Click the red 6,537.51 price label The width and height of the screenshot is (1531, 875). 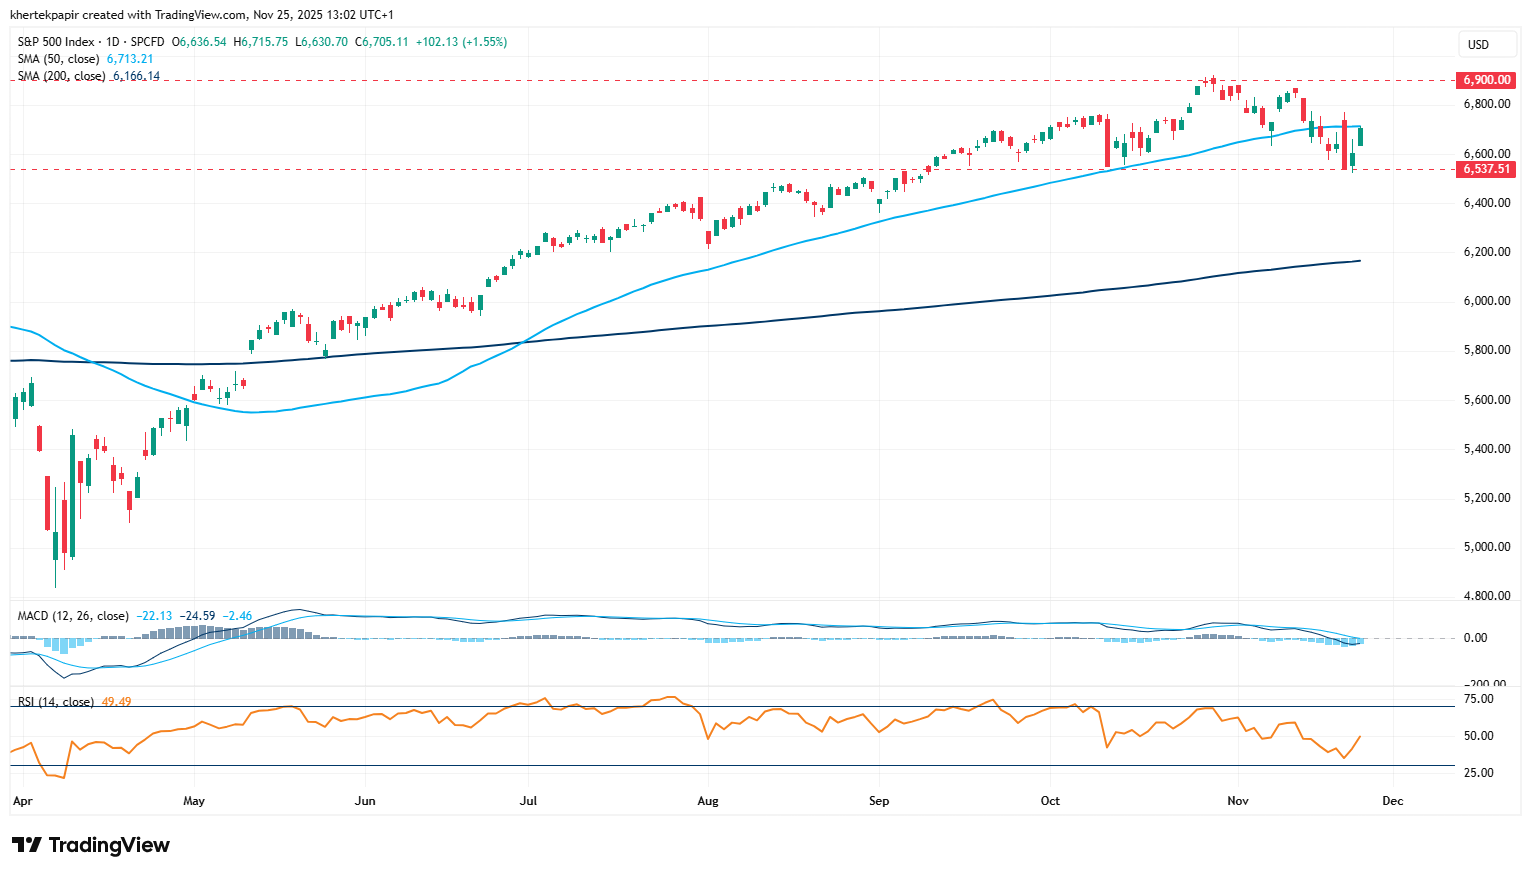click(1486, 169)
